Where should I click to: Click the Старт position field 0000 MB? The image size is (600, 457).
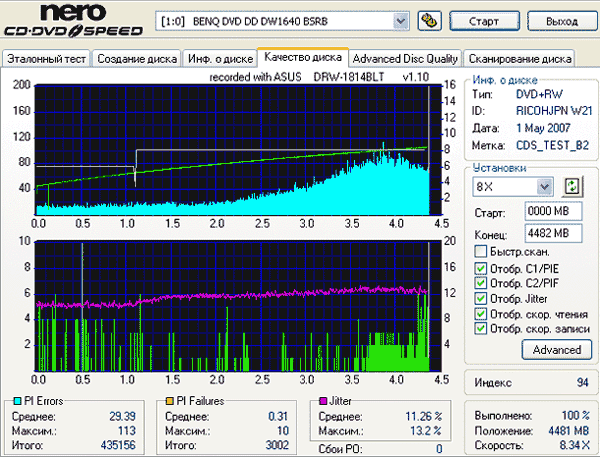pyautogui.click(x=553, y=211)
